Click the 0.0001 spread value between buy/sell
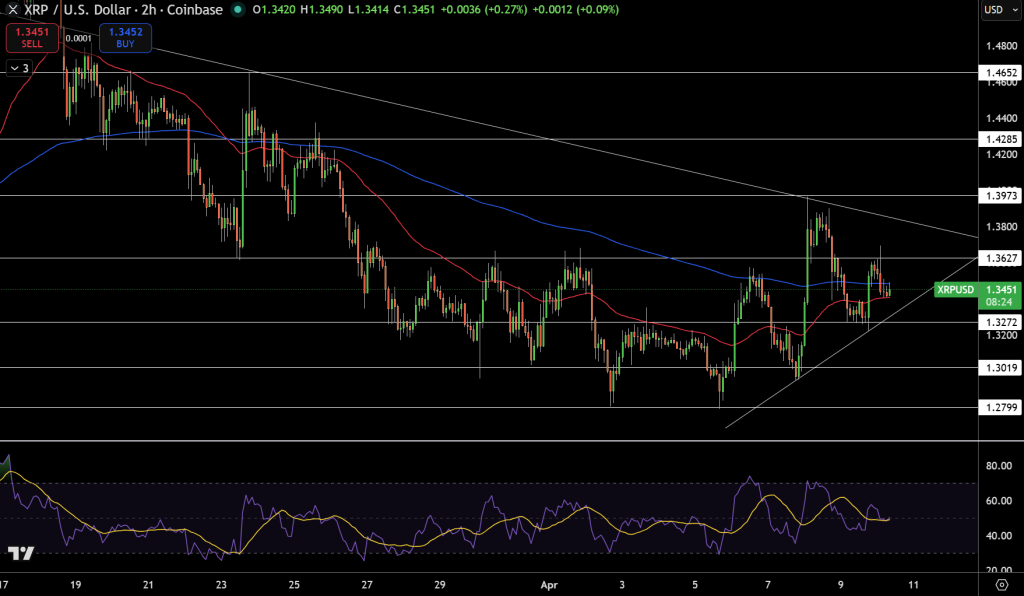The image size is (1024, 596). point(79,38)
